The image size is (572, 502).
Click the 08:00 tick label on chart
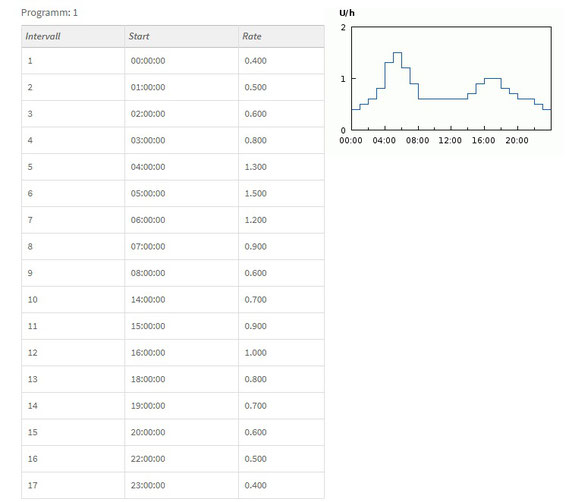[417, 140]
